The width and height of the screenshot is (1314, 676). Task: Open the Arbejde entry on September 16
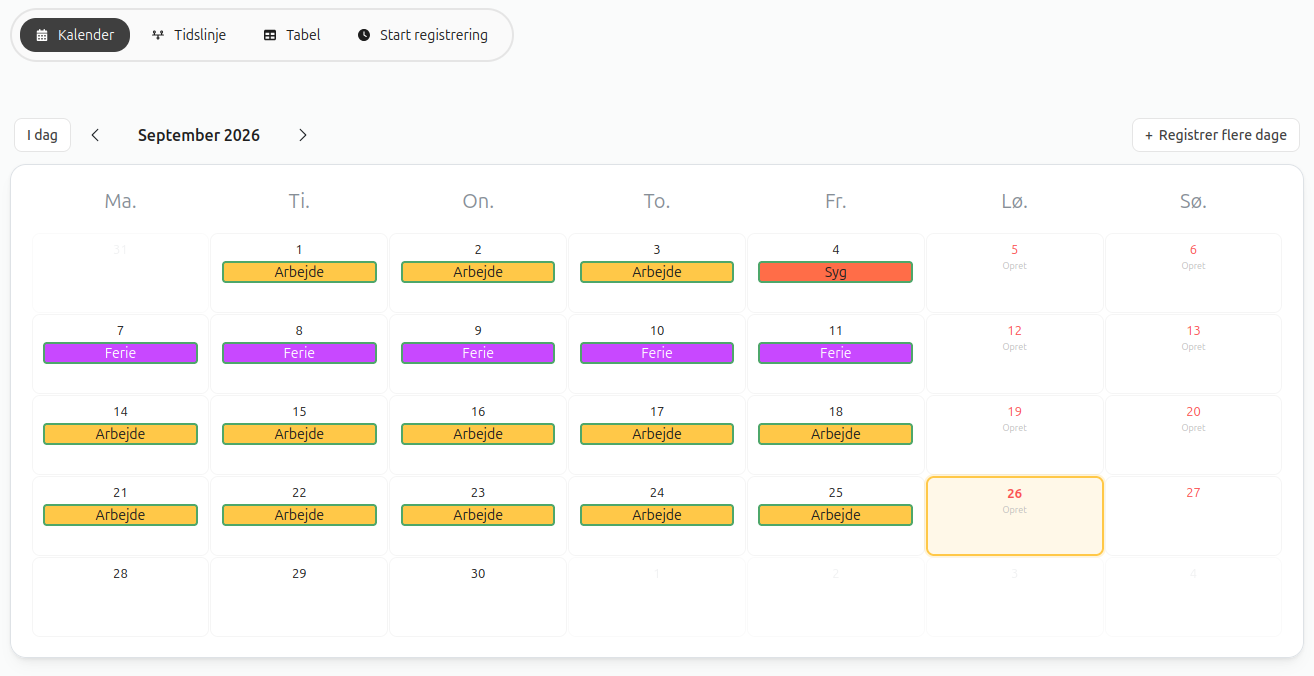coord(478,434)
